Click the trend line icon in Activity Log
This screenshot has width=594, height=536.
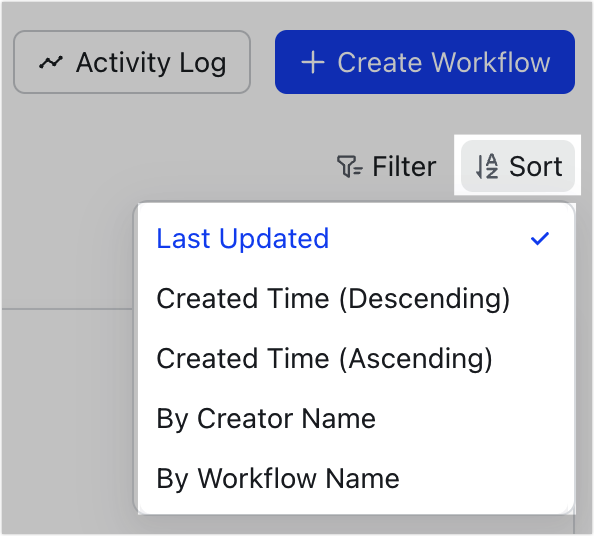pyautogui.click(x=51, y=63)
